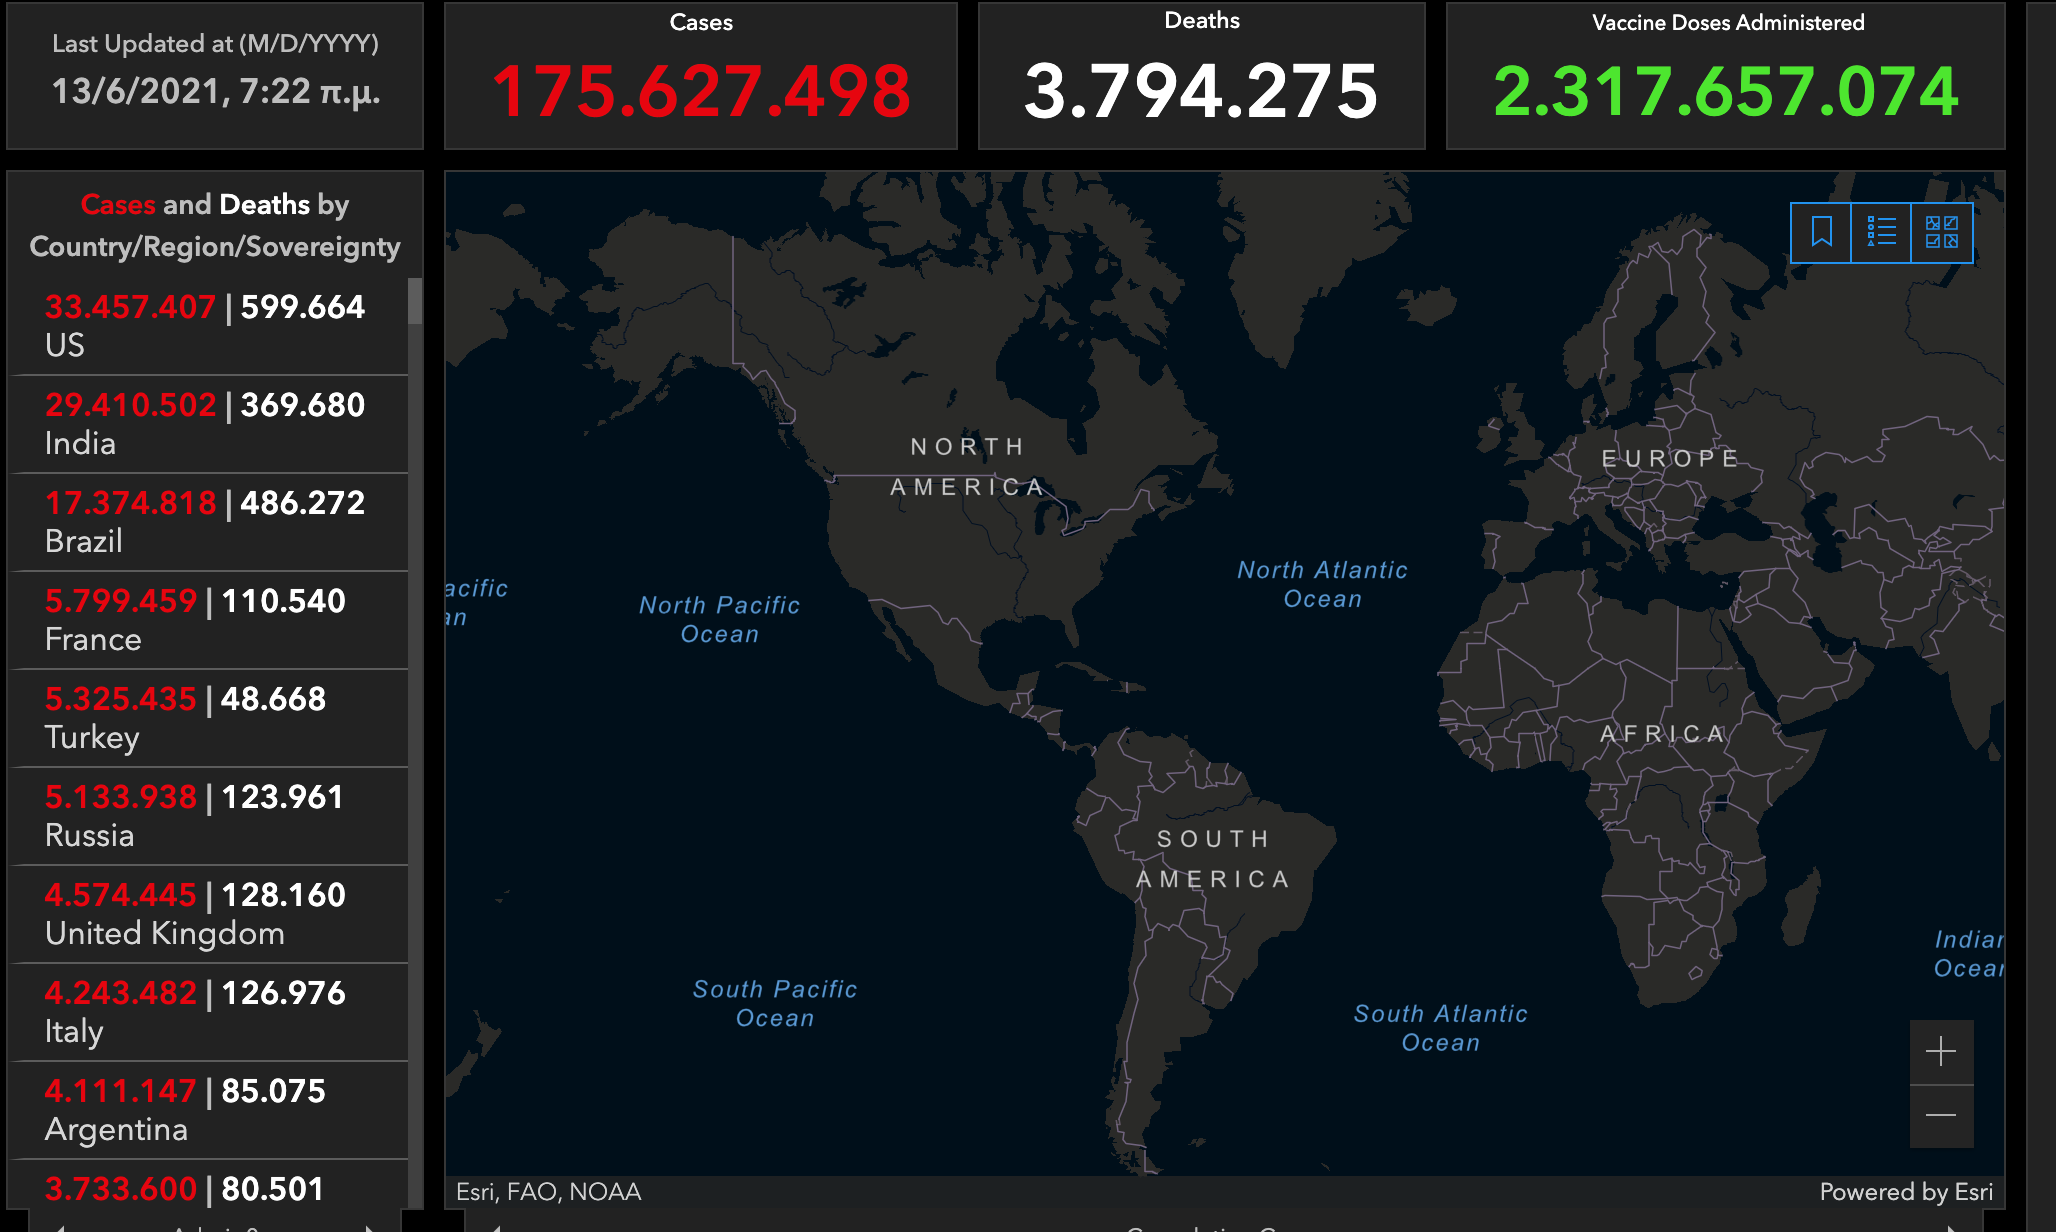This screenshot has height=1232, width=2056.
Task: Click the Vaccine Doses Administered panel
Action: tap(1725, 76)
